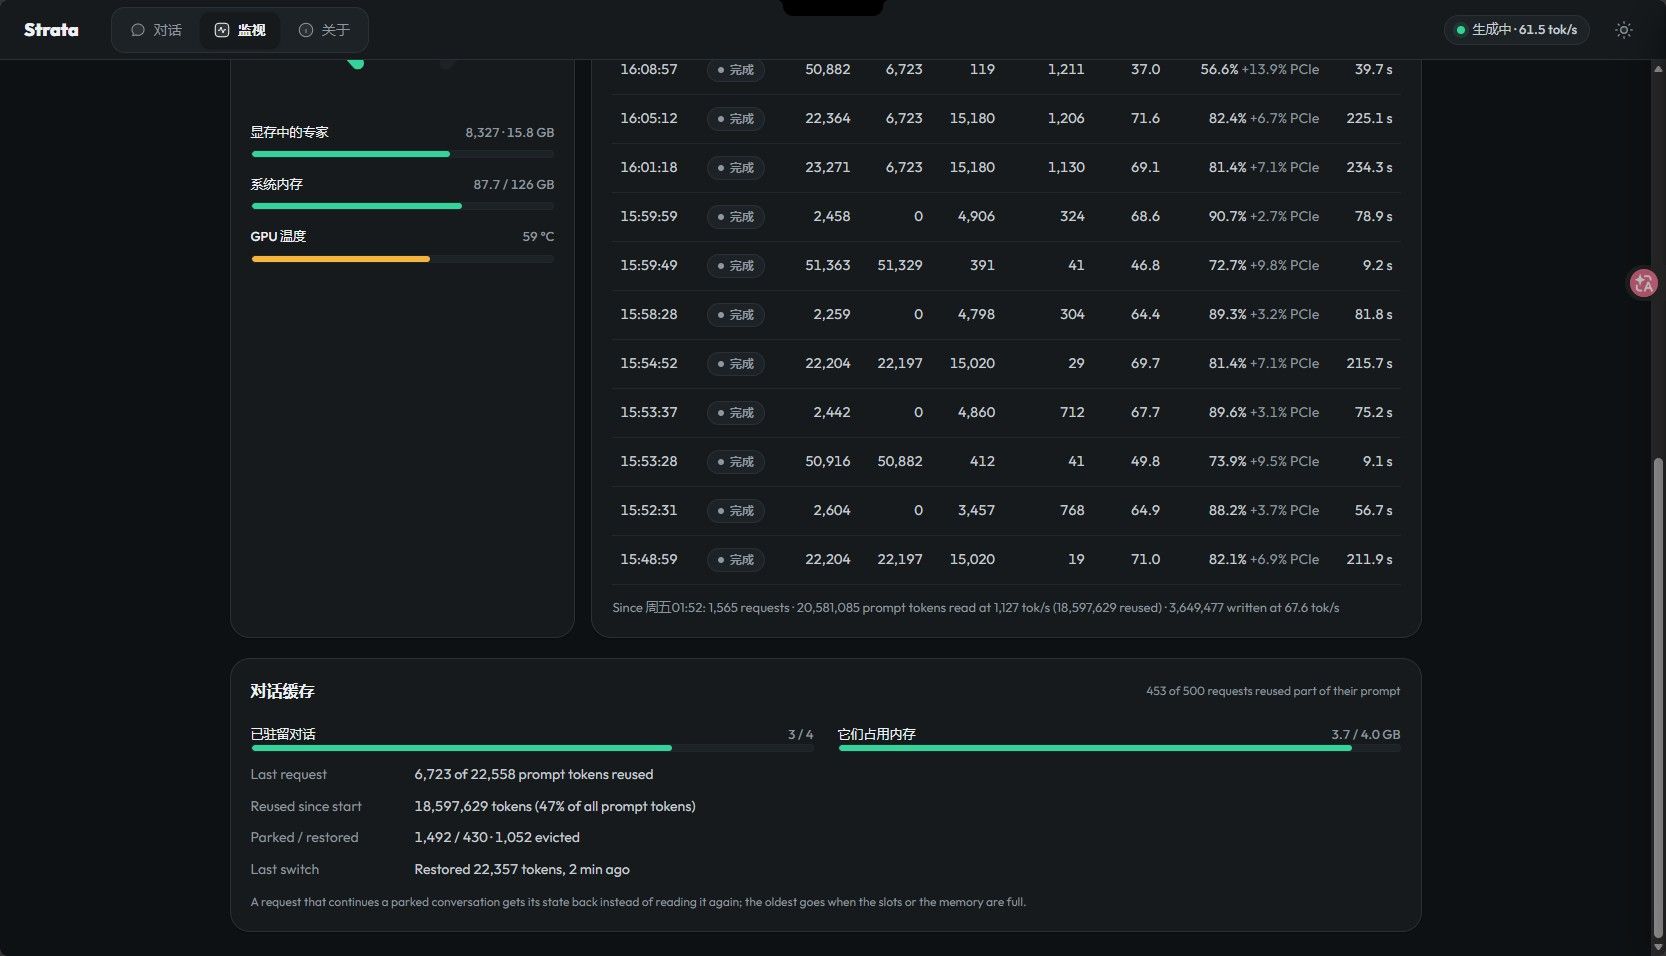This screenshot has height=956, width=1666.
Task: Click the 生成中 · 61.5 tok/s status pill
Action: (x=1516, y=30)
